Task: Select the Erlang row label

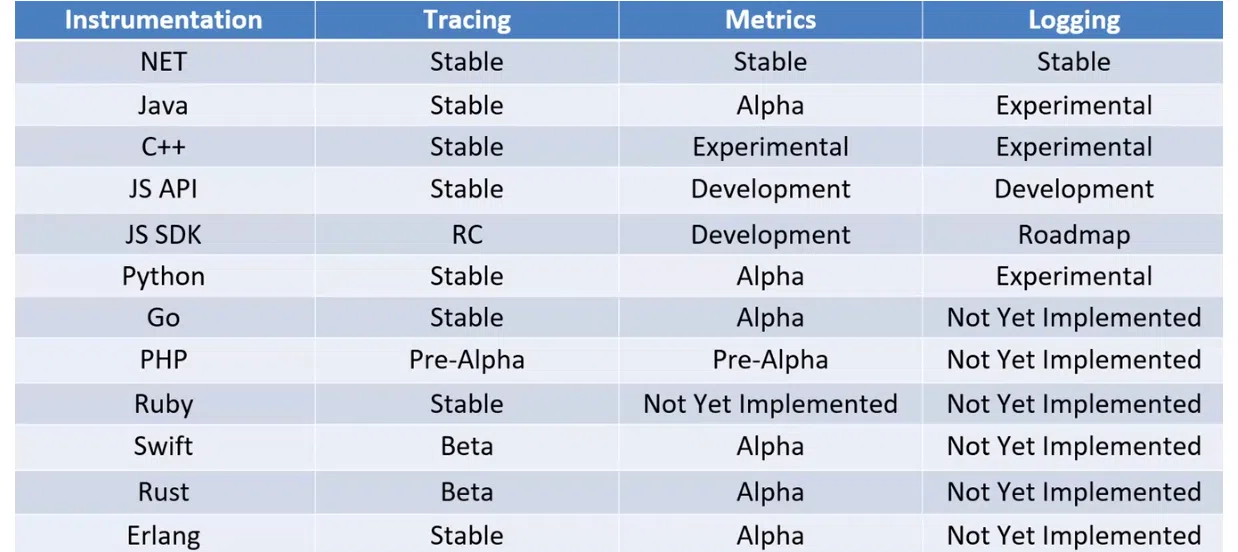Action: coord(163,535)
